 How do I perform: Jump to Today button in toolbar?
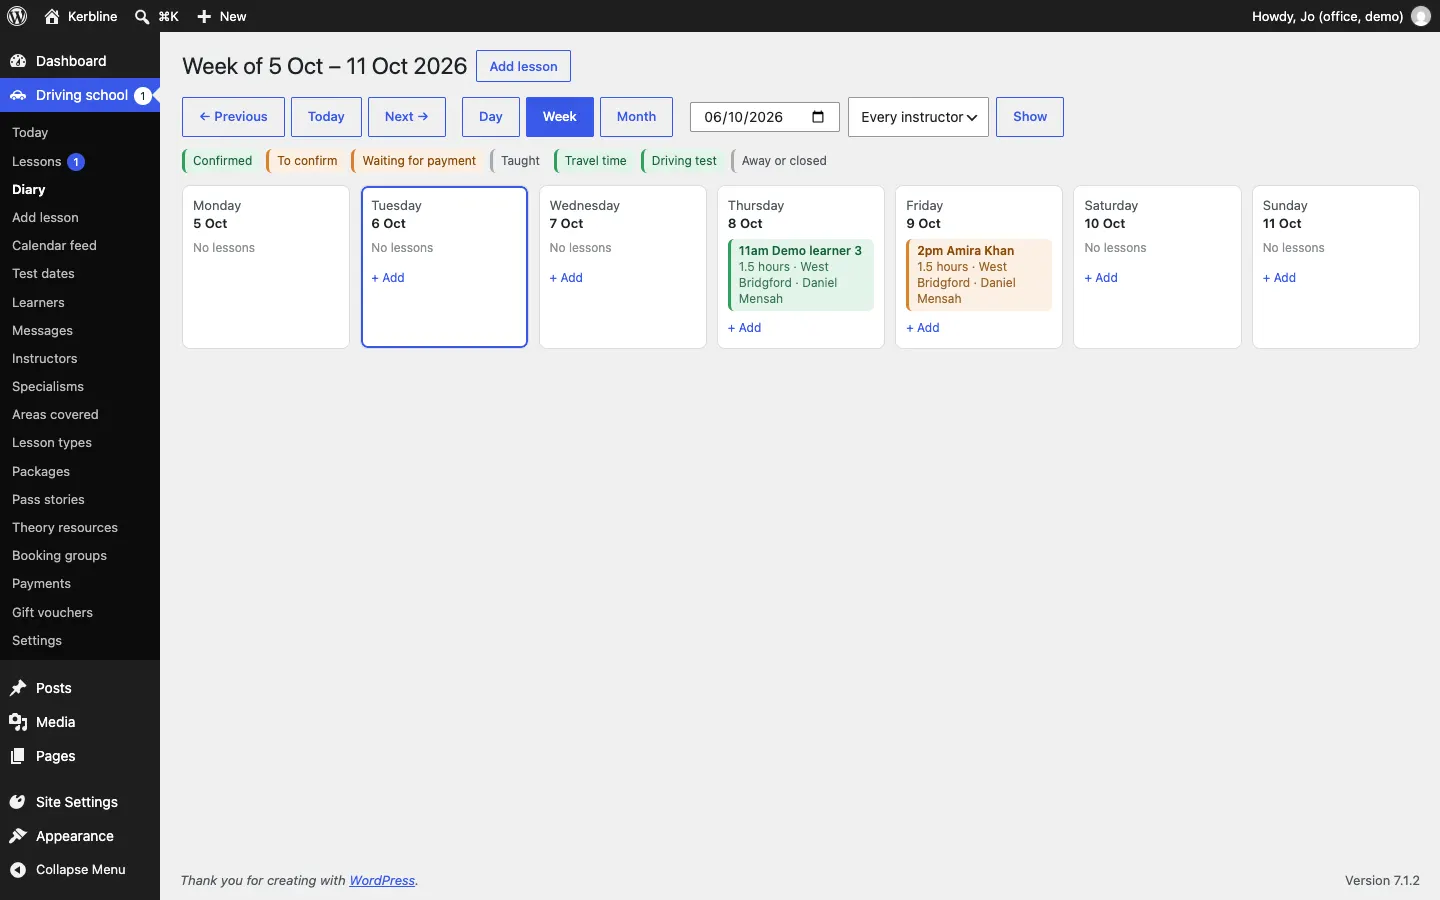click(x=326, y=117)
